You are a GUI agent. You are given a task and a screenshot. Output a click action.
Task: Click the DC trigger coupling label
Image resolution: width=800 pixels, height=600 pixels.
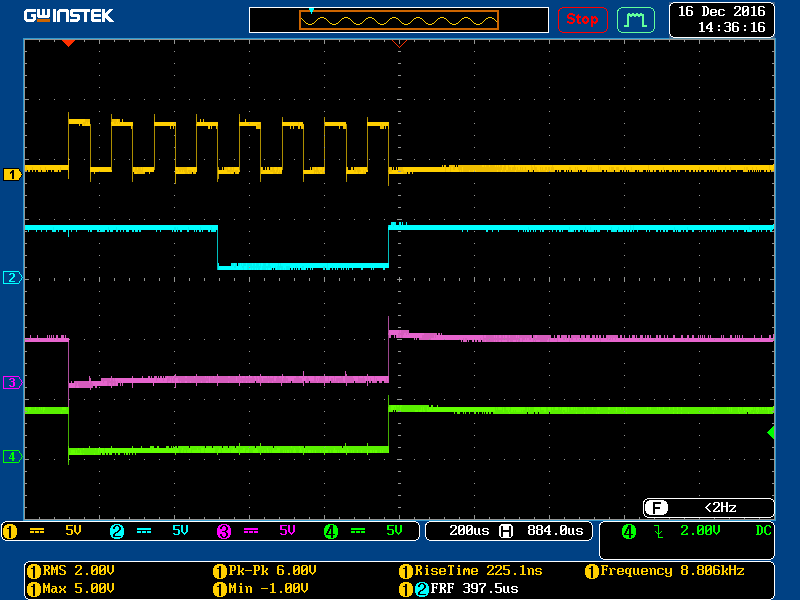763,531
